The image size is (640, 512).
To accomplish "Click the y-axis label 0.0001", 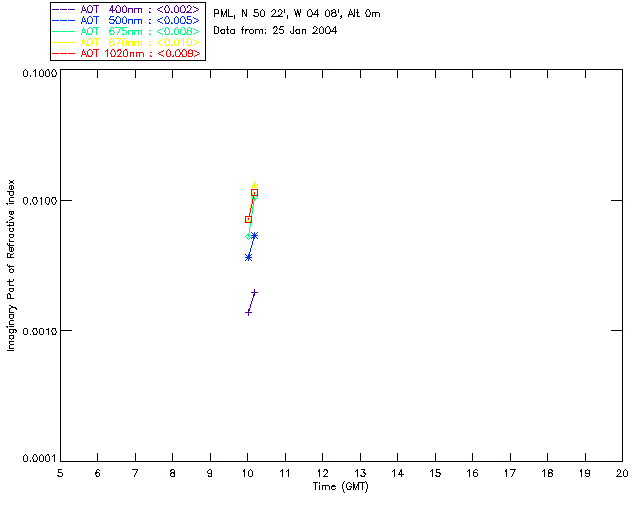I will 40,459.
